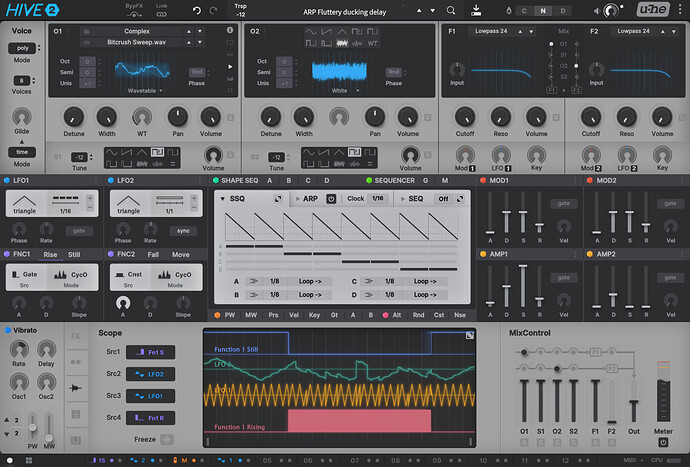The image size is (690, 467).
Task: Select the sine waveform icon for O2
Action: pyautogui.click(x=311, y=32)
